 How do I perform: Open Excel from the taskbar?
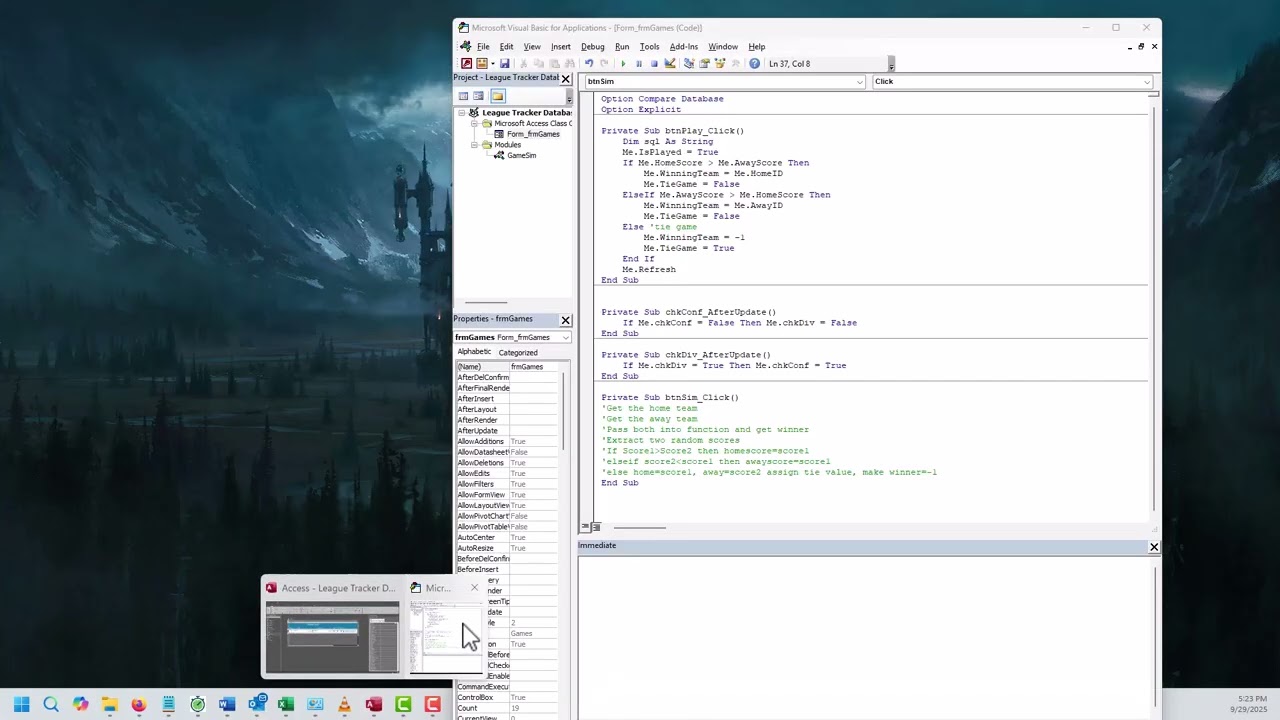pyautogui.click(x=286, y=705)
